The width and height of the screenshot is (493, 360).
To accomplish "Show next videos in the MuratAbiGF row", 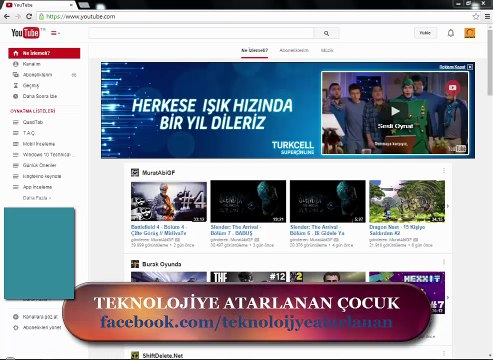I will (x=448, y=206).
